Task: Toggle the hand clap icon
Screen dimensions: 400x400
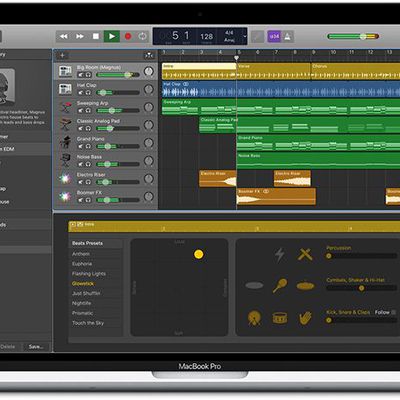Action: pos(305,318)
